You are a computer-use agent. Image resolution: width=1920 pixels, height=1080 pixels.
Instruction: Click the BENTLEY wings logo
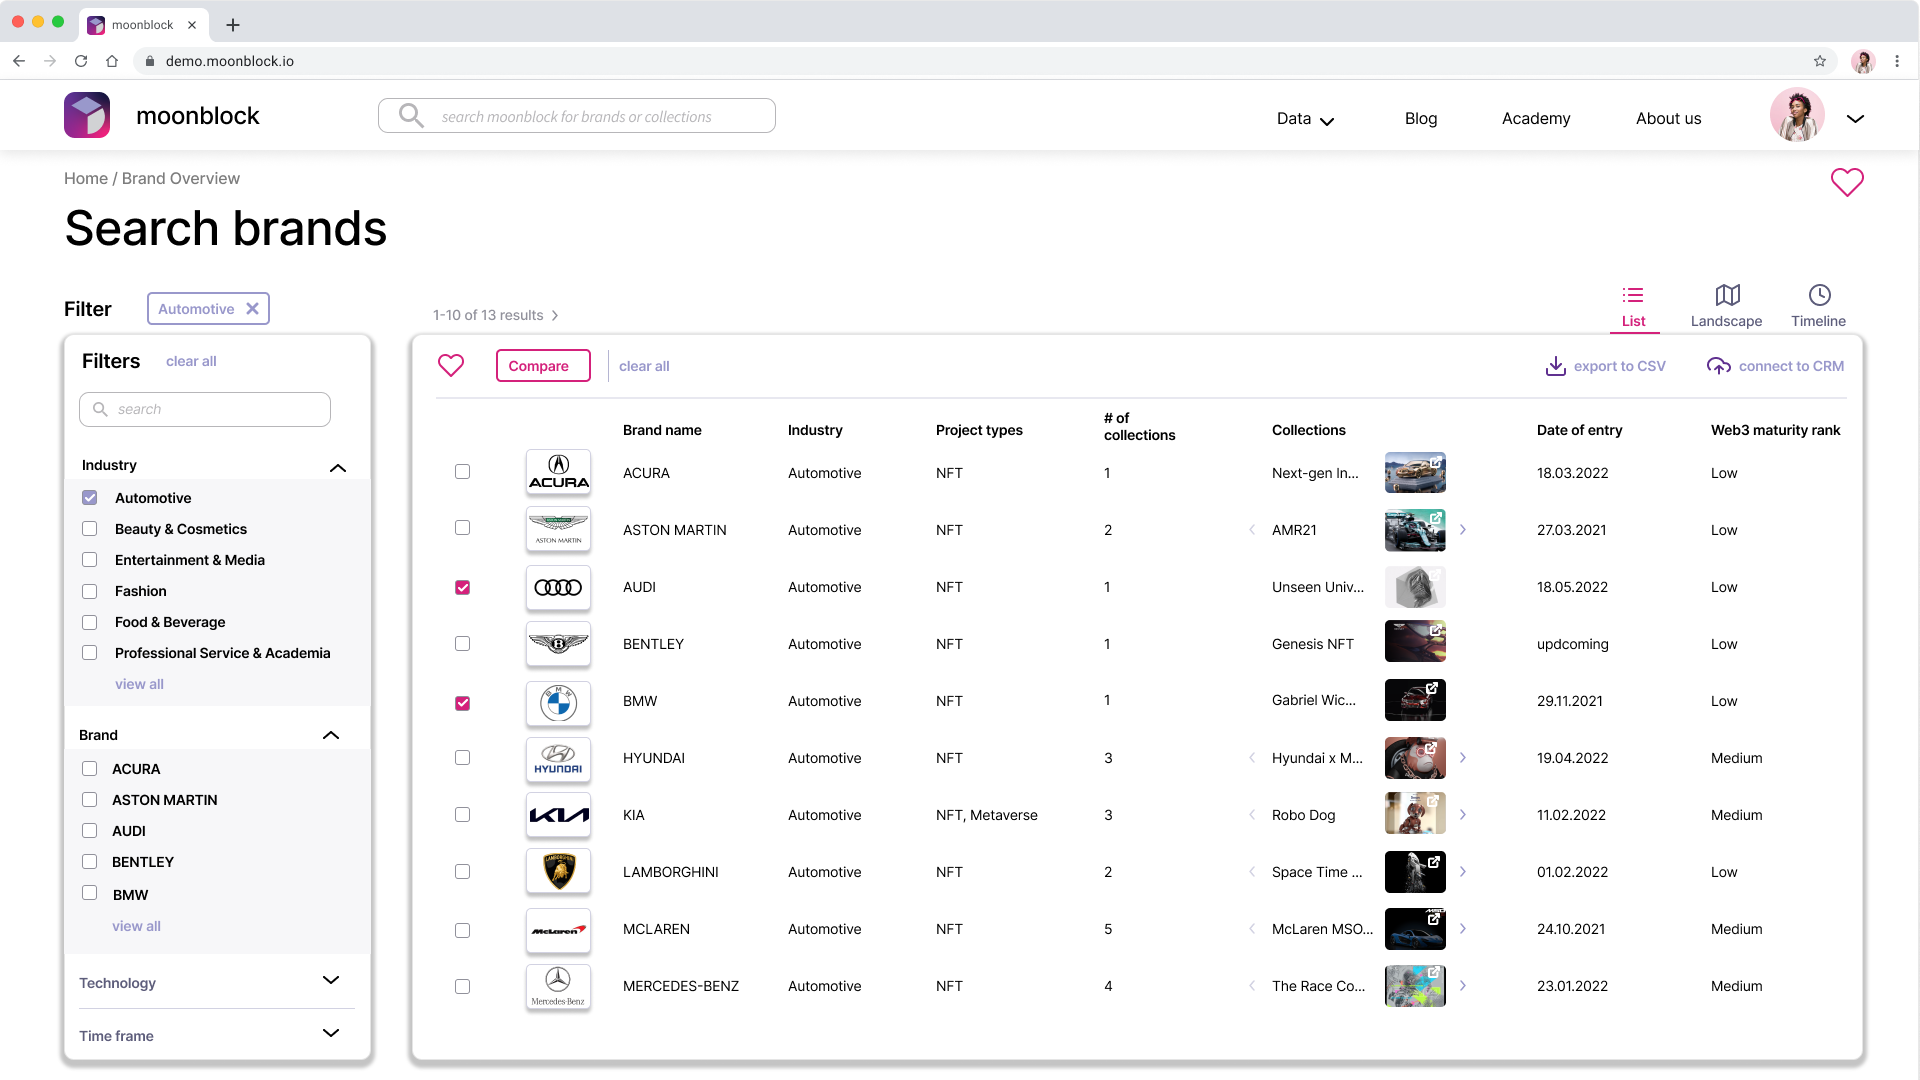(x=558, y=644)
